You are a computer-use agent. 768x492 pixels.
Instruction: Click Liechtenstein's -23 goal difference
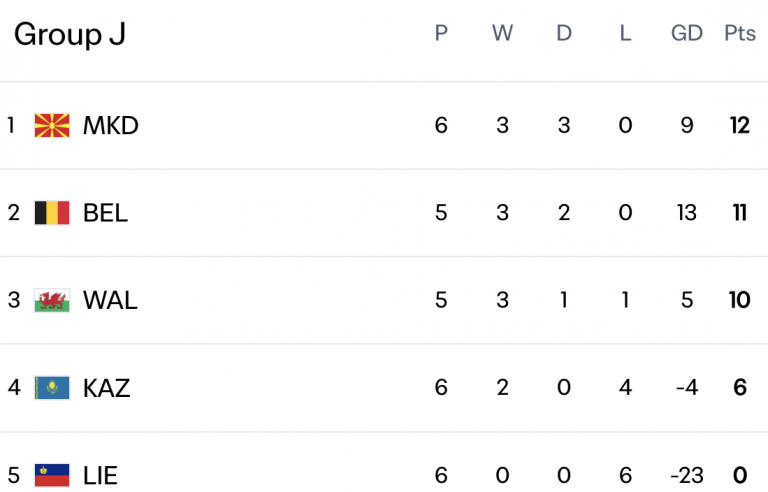[685, 475]
